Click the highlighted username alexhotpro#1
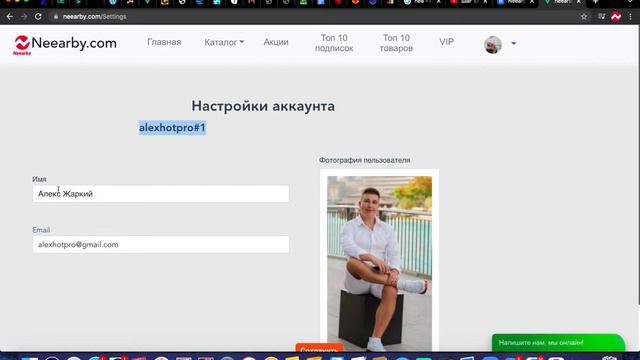 (172, 128)
